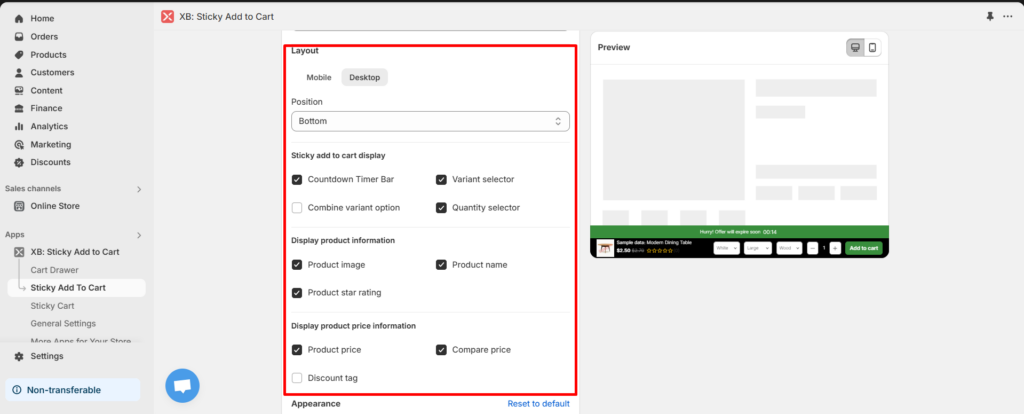Switch preview to desktop view icon
The height and width of the screenshot is (414, 1024).
pos(855,48)
